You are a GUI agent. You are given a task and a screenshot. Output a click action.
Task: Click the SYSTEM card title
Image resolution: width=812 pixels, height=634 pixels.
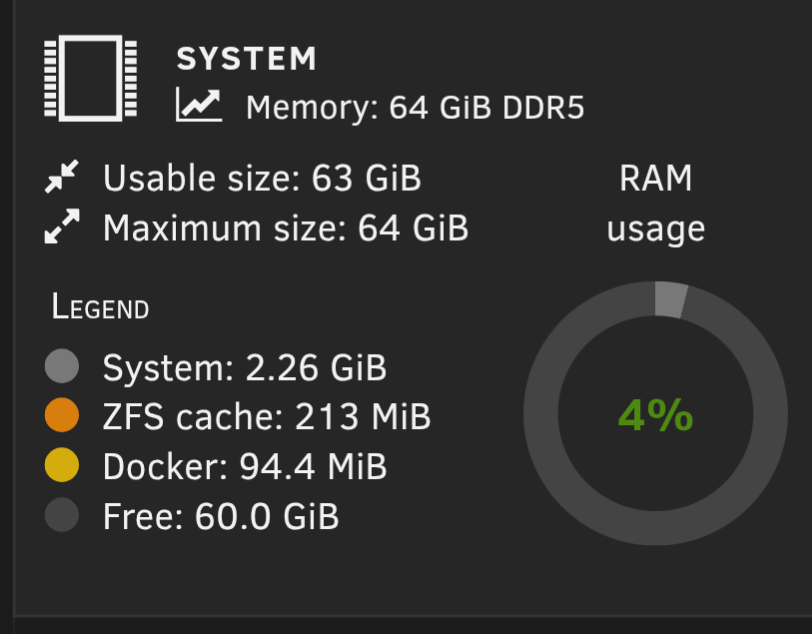click(246, 59)
